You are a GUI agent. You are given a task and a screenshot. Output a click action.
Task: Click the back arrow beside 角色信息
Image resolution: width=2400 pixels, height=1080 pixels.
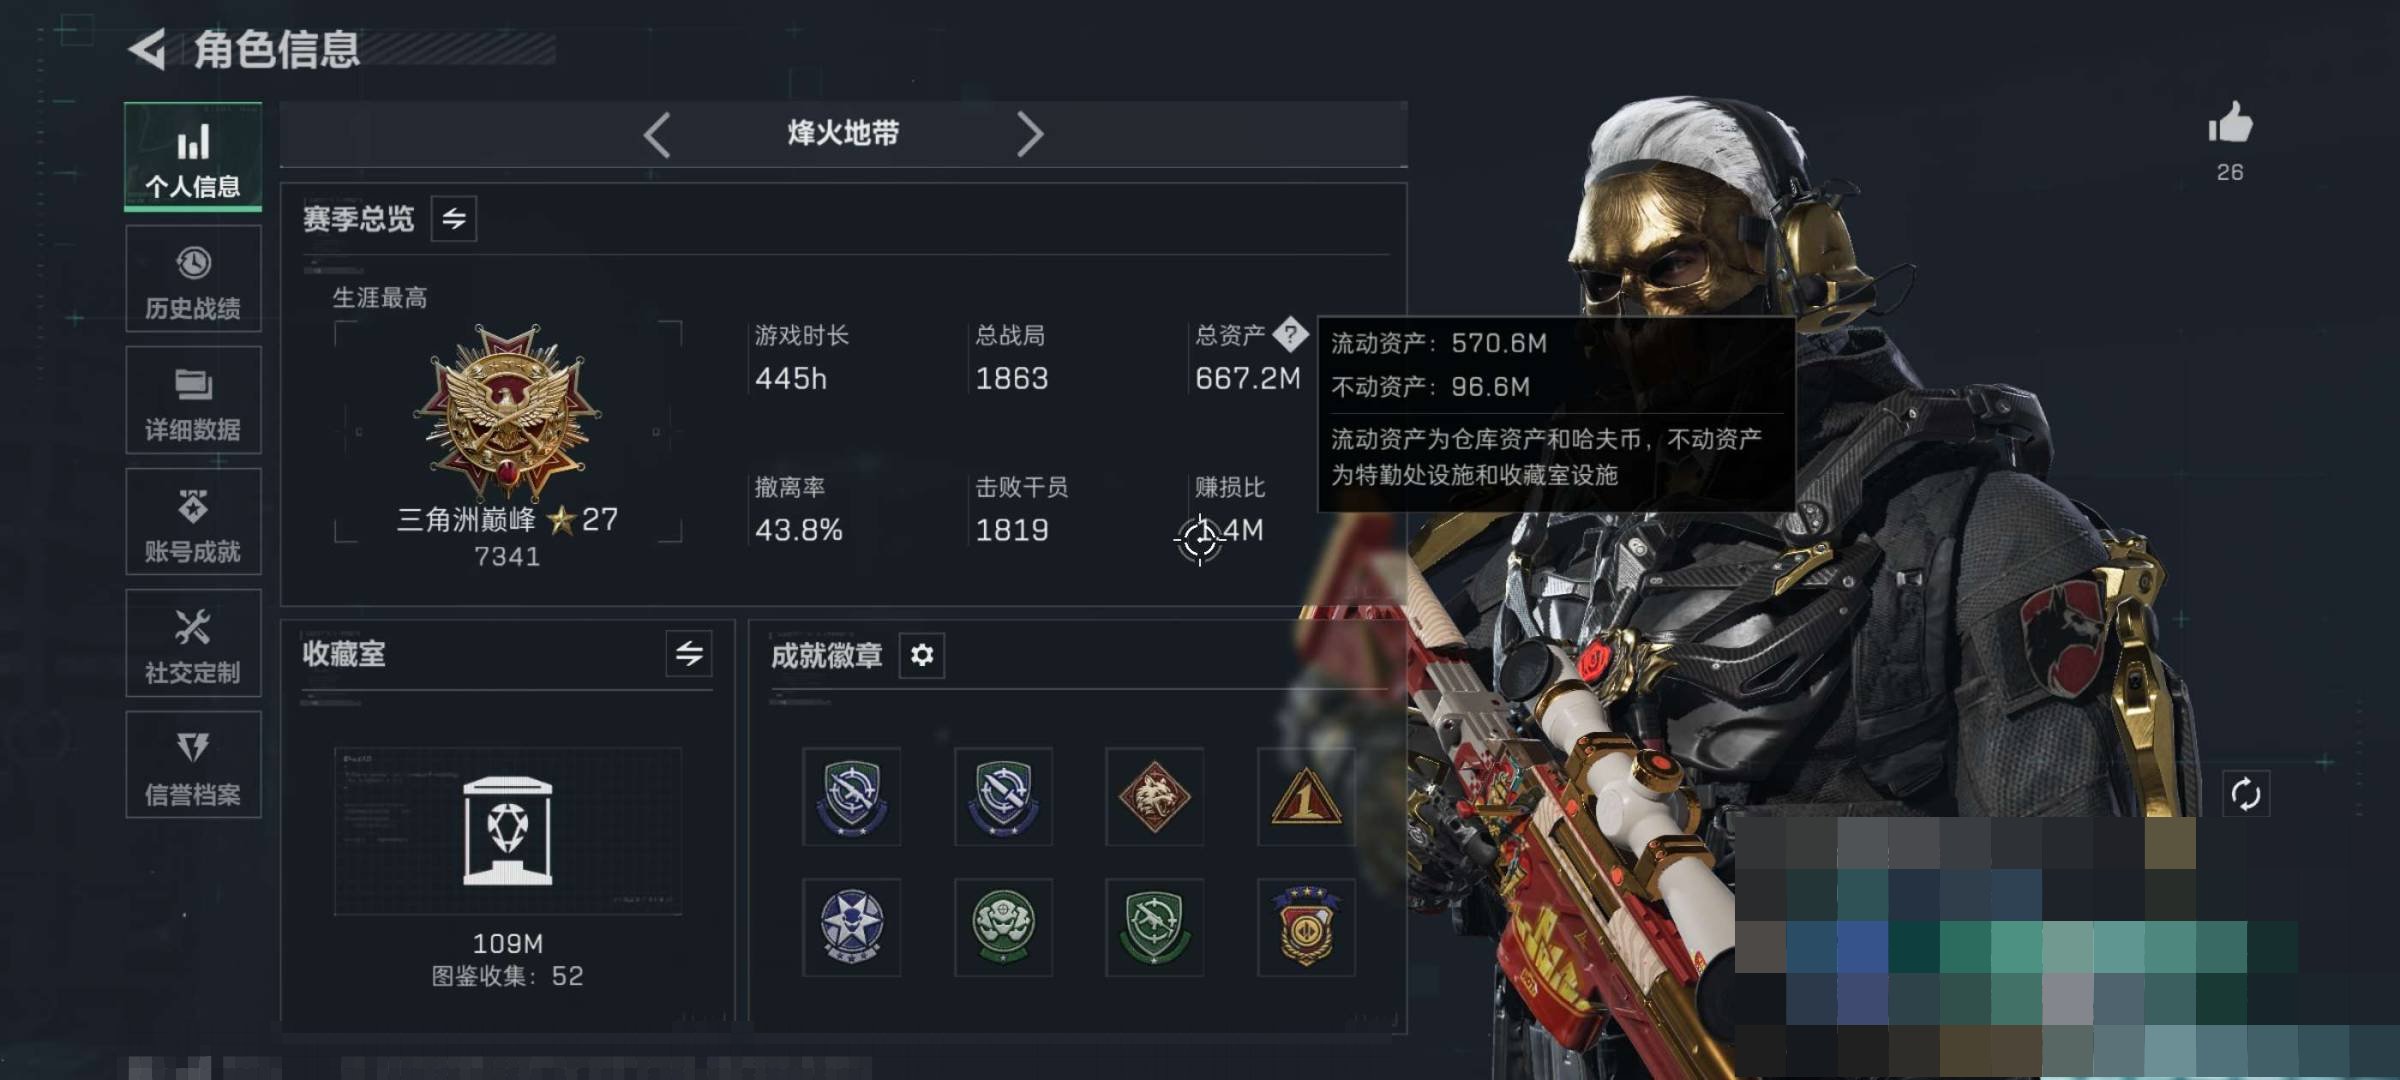click(148, 49)
